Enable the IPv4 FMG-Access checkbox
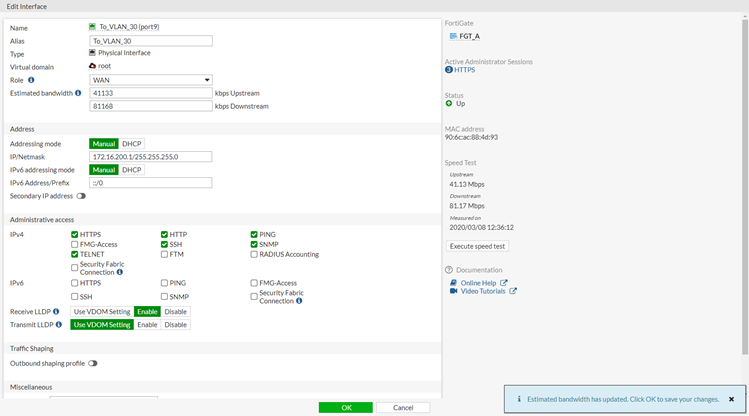The height and width of the screenshot is (416, 749). tap(75, 244)
